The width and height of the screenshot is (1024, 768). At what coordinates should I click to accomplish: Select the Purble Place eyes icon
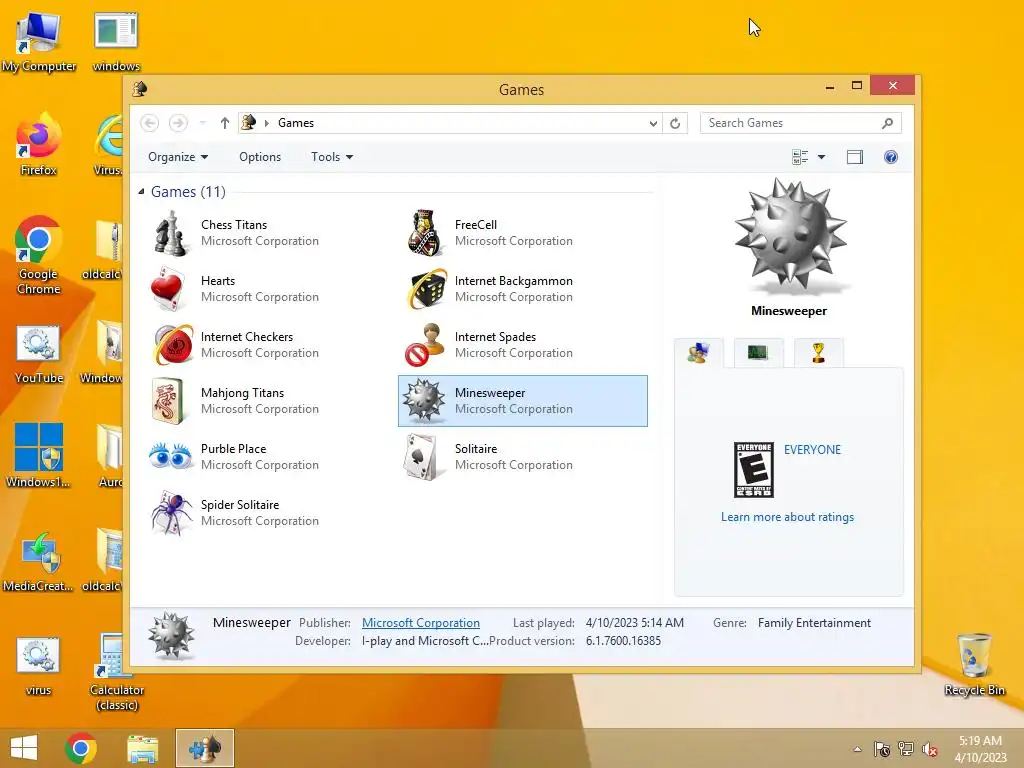point(171,456)
